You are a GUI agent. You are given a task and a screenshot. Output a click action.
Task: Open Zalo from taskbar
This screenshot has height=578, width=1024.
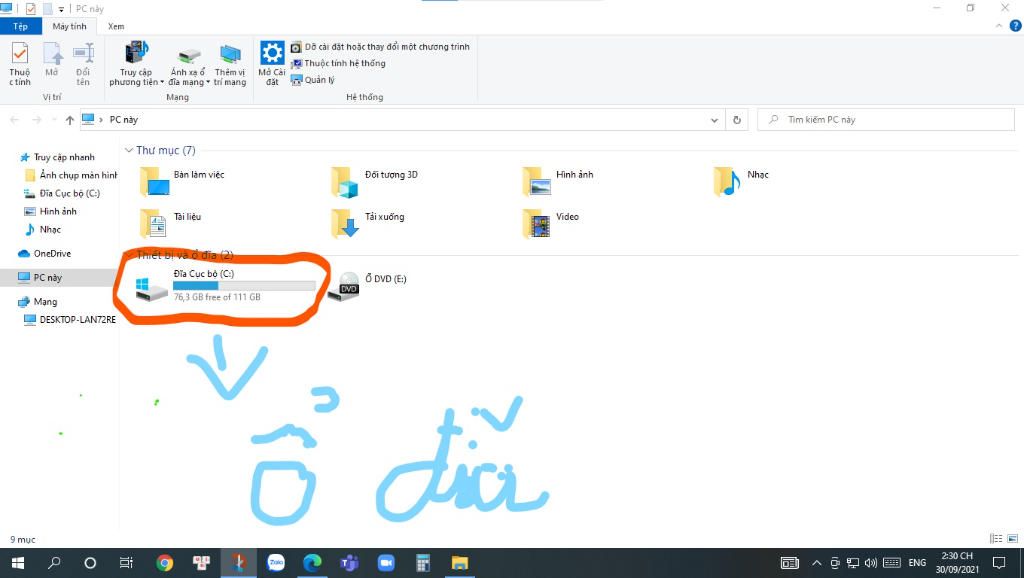tap(276, 563)
